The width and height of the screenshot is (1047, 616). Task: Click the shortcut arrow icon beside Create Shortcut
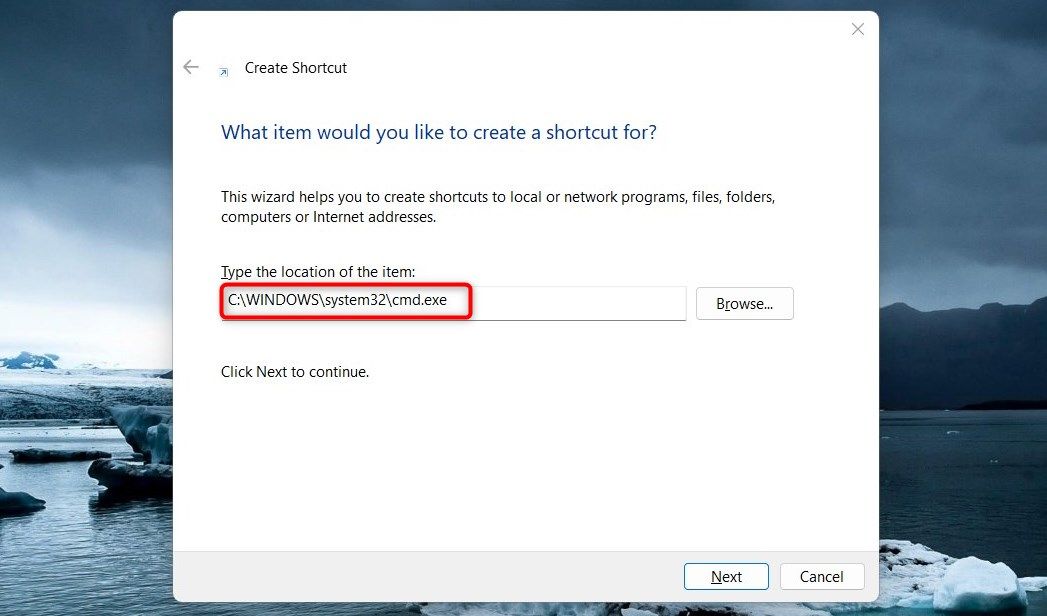[224, 72]
